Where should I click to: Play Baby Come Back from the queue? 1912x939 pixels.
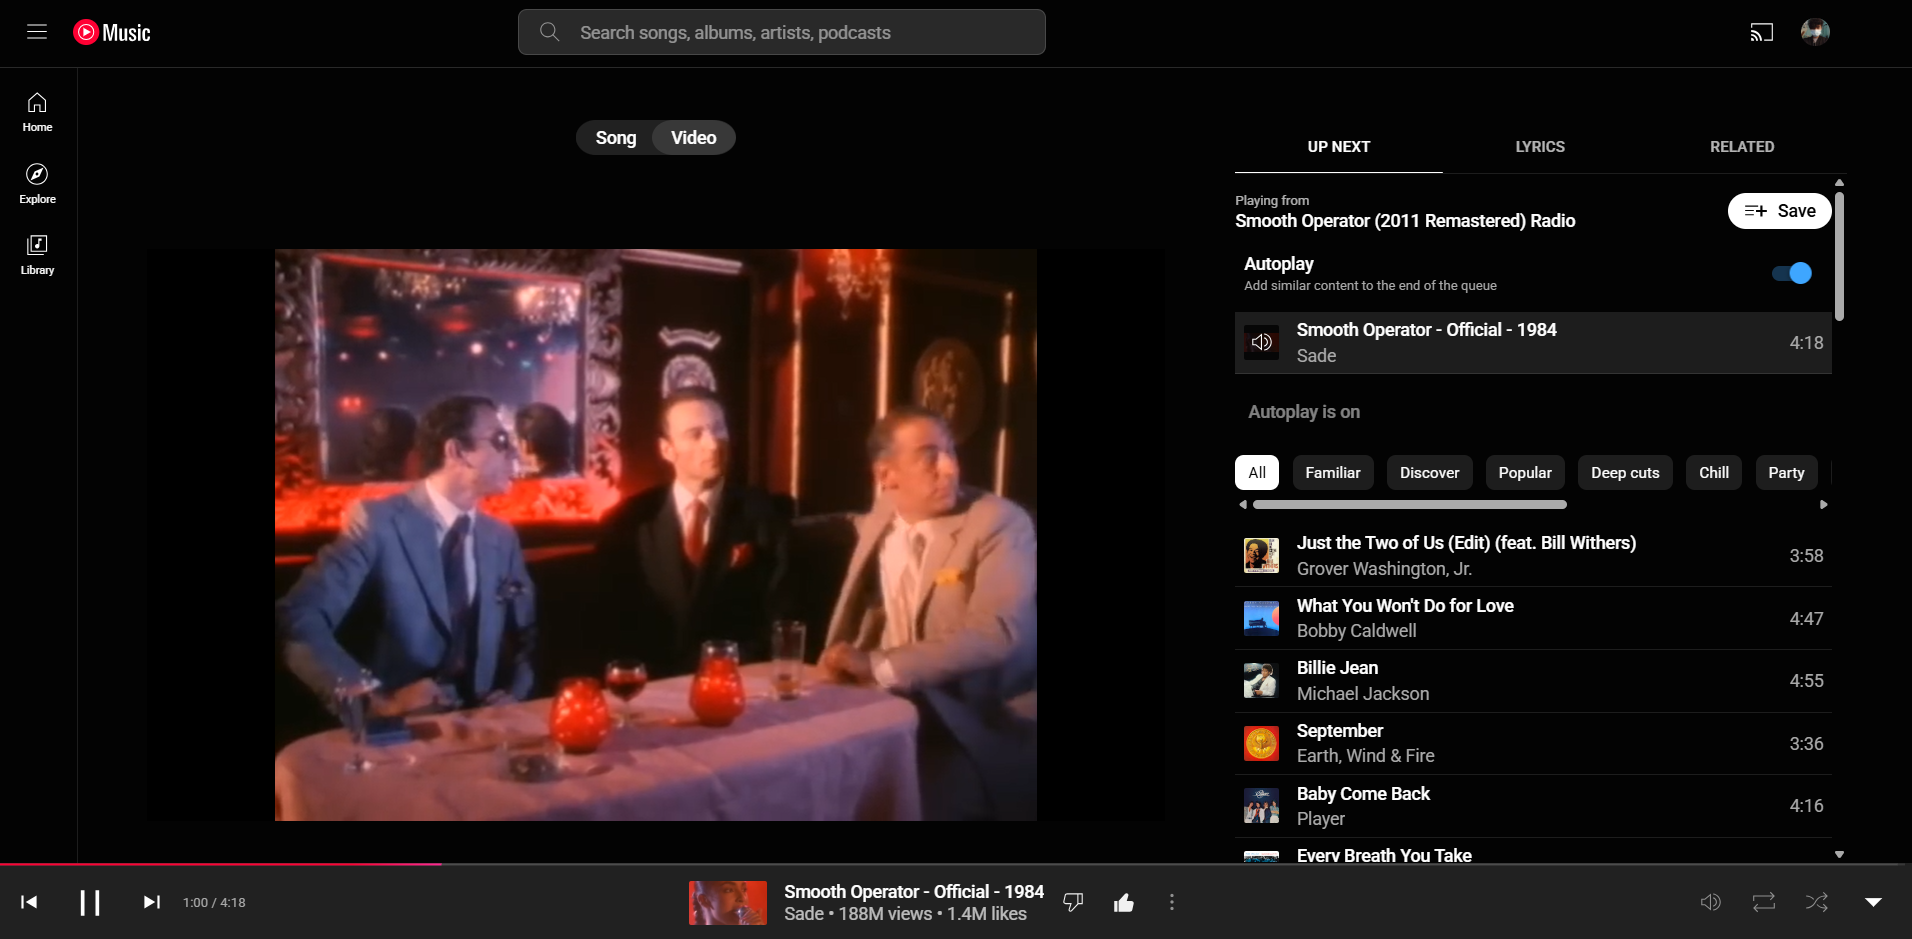click(1533, 805)
